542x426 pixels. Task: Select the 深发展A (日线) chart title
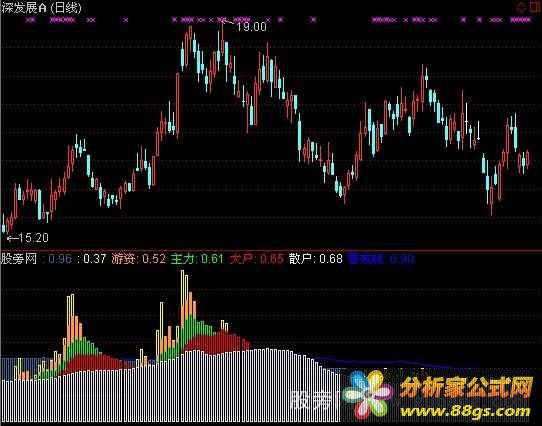tap(41, 8)
